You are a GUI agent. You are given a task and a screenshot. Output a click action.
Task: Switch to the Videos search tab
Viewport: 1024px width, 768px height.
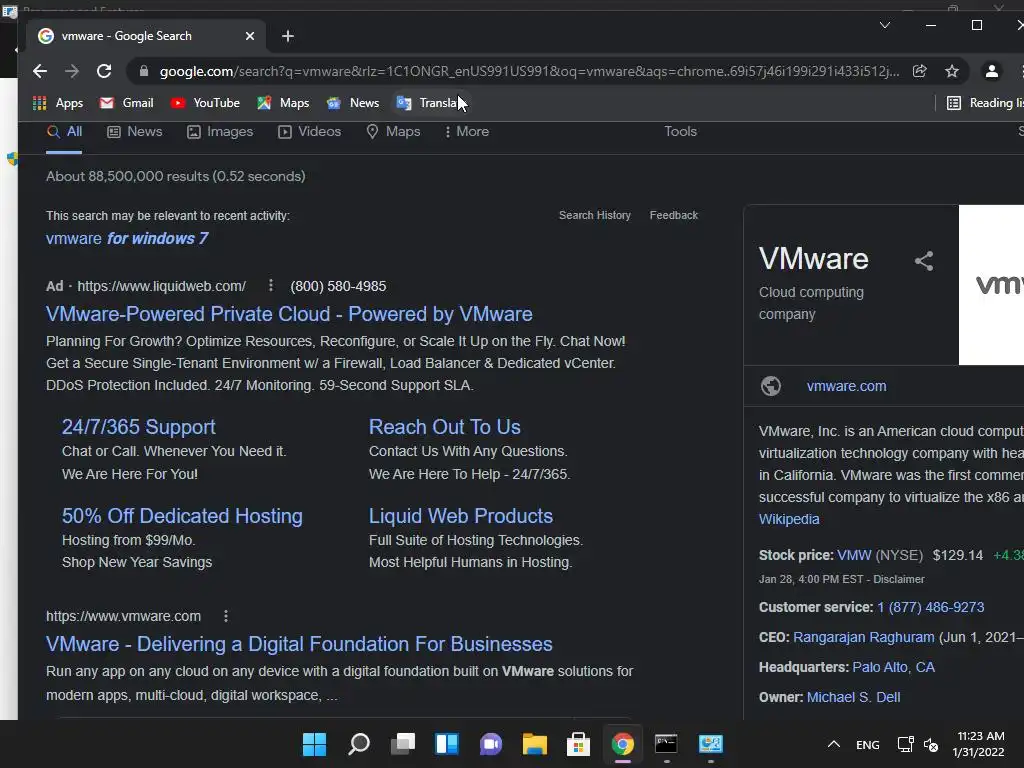coord(310,131)
